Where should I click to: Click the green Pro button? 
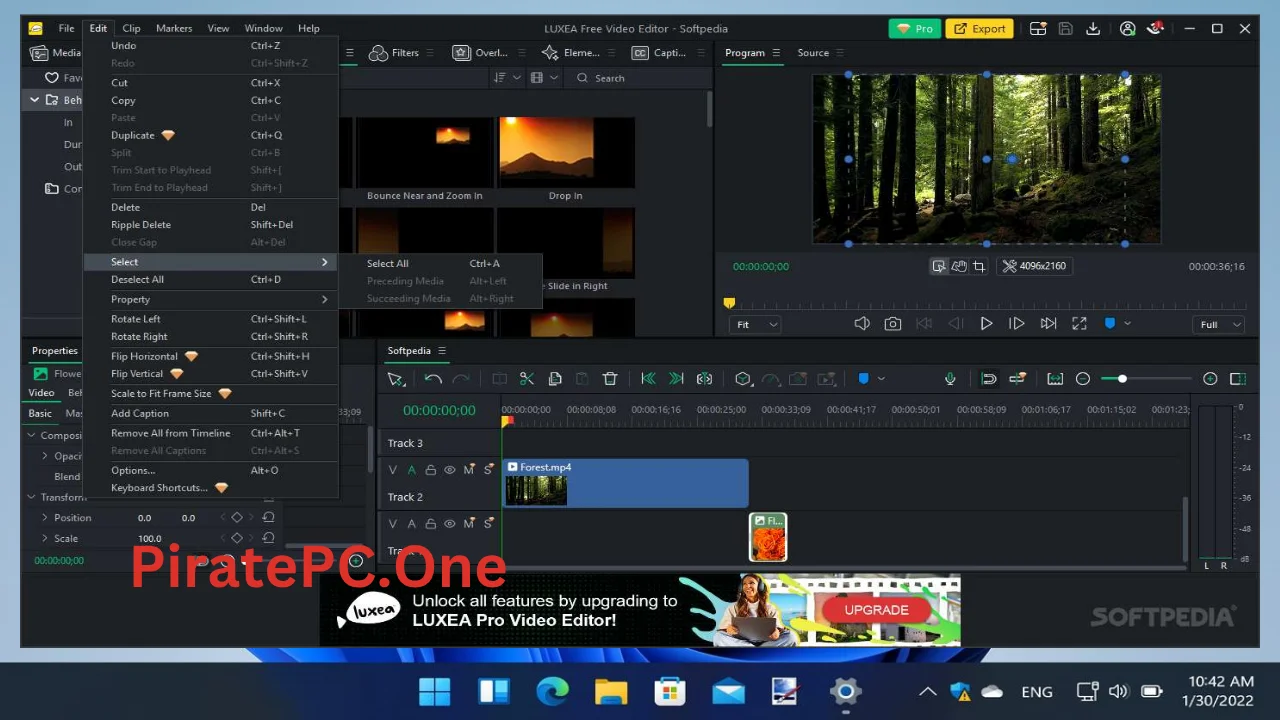coord(914,28)
